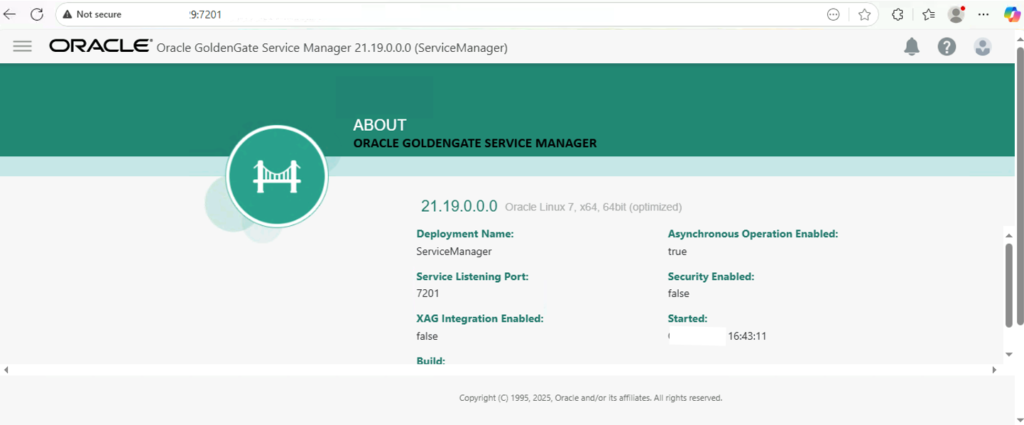This screenshot has height=425, width=1024.
Task: Open the browser profile picture
Action: coord(956,14)
